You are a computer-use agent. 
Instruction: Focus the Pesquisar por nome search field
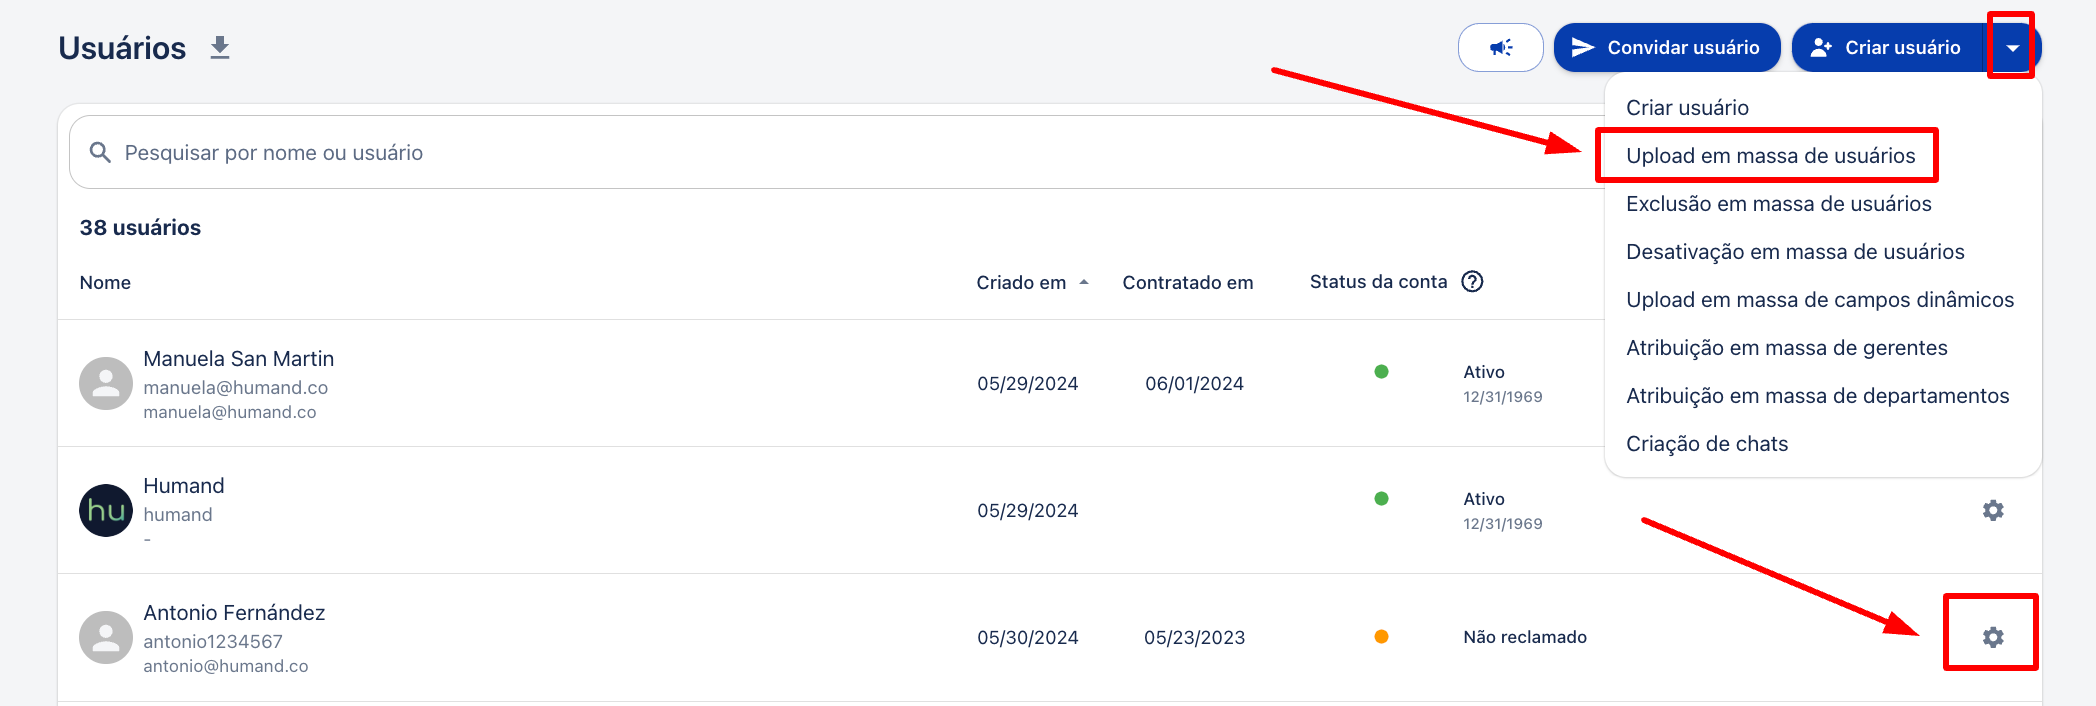point(800,153)
